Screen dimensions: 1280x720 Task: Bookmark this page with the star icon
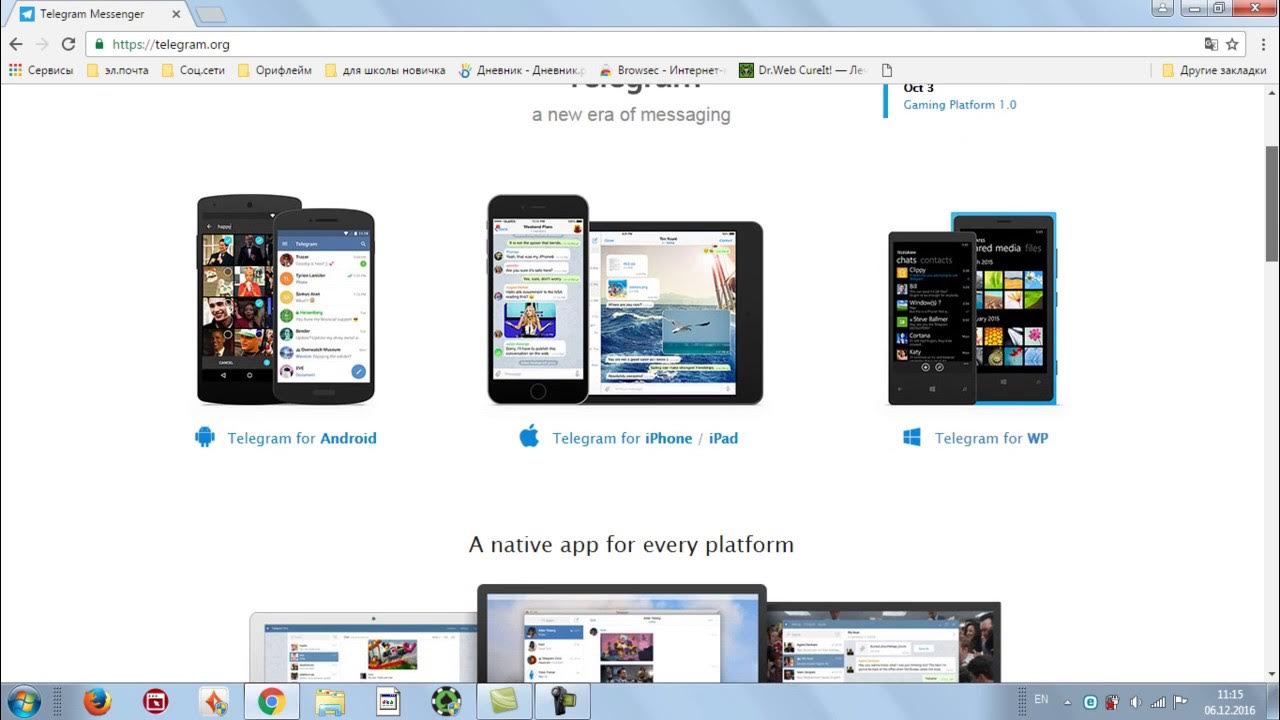tap(1232, 44)
